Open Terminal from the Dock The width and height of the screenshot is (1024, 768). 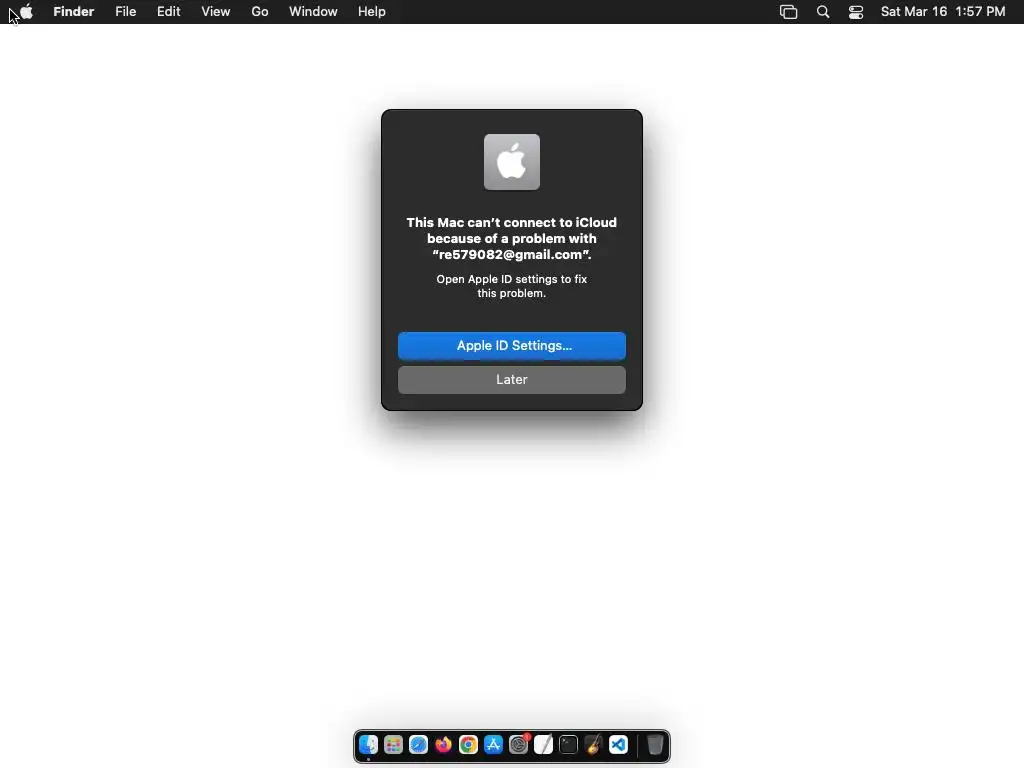[x=568, y=744]
